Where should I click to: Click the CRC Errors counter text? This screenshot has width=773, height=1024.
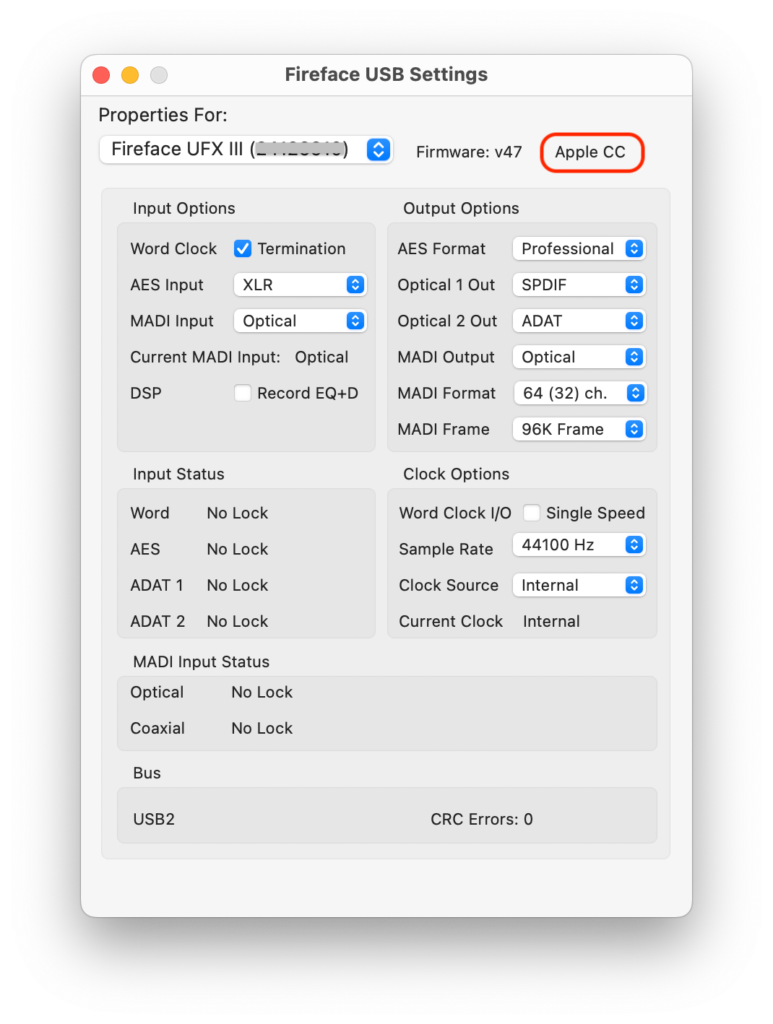[481, 819]
